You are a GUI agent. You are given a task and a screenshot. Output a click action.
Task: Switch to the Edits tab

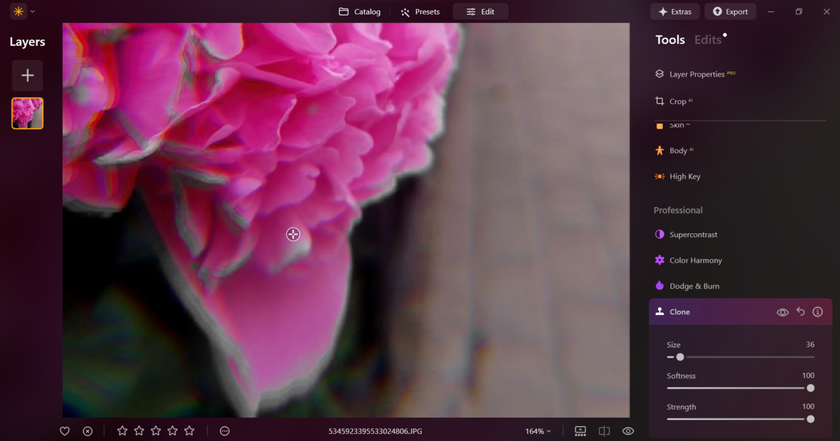pyautogui.click(x=707, y=40)
